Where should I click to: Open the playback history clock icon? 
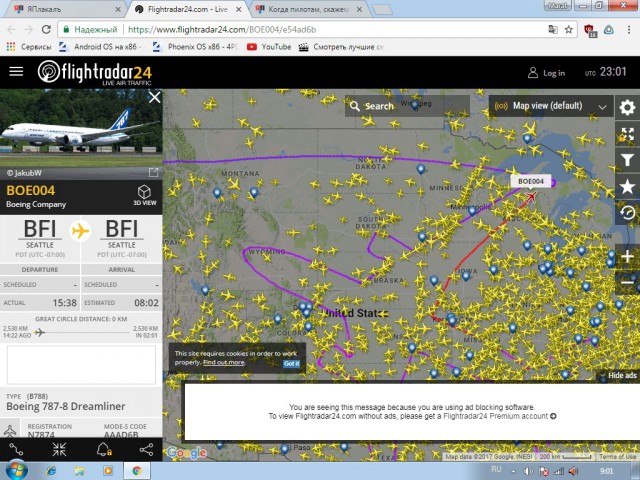click(x=627, y=213)
